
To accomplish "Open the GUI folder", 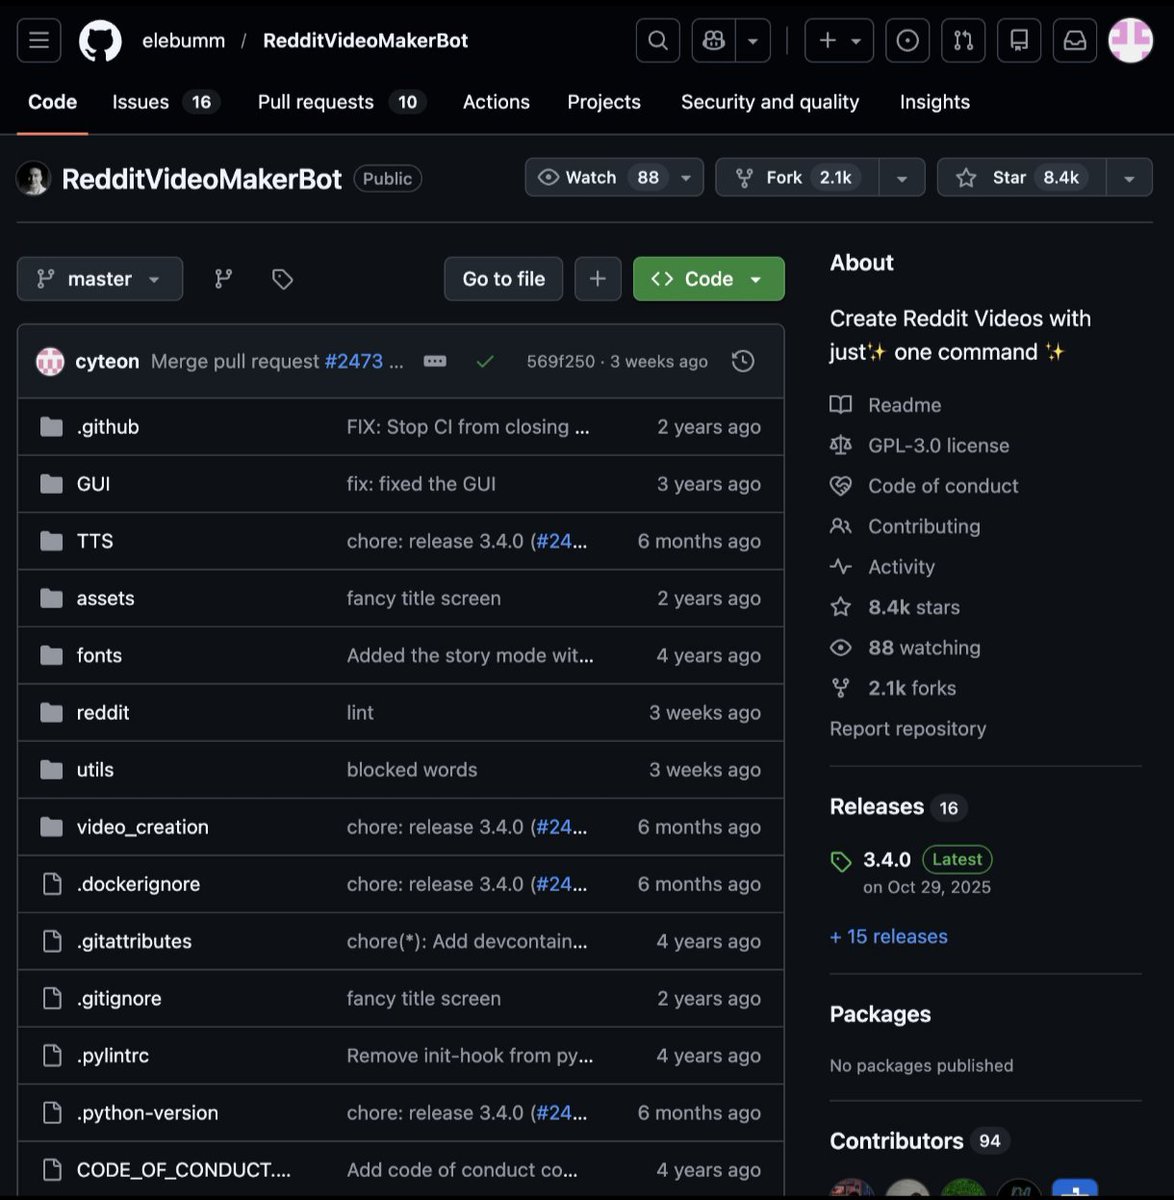I will (x=93, y=484).
